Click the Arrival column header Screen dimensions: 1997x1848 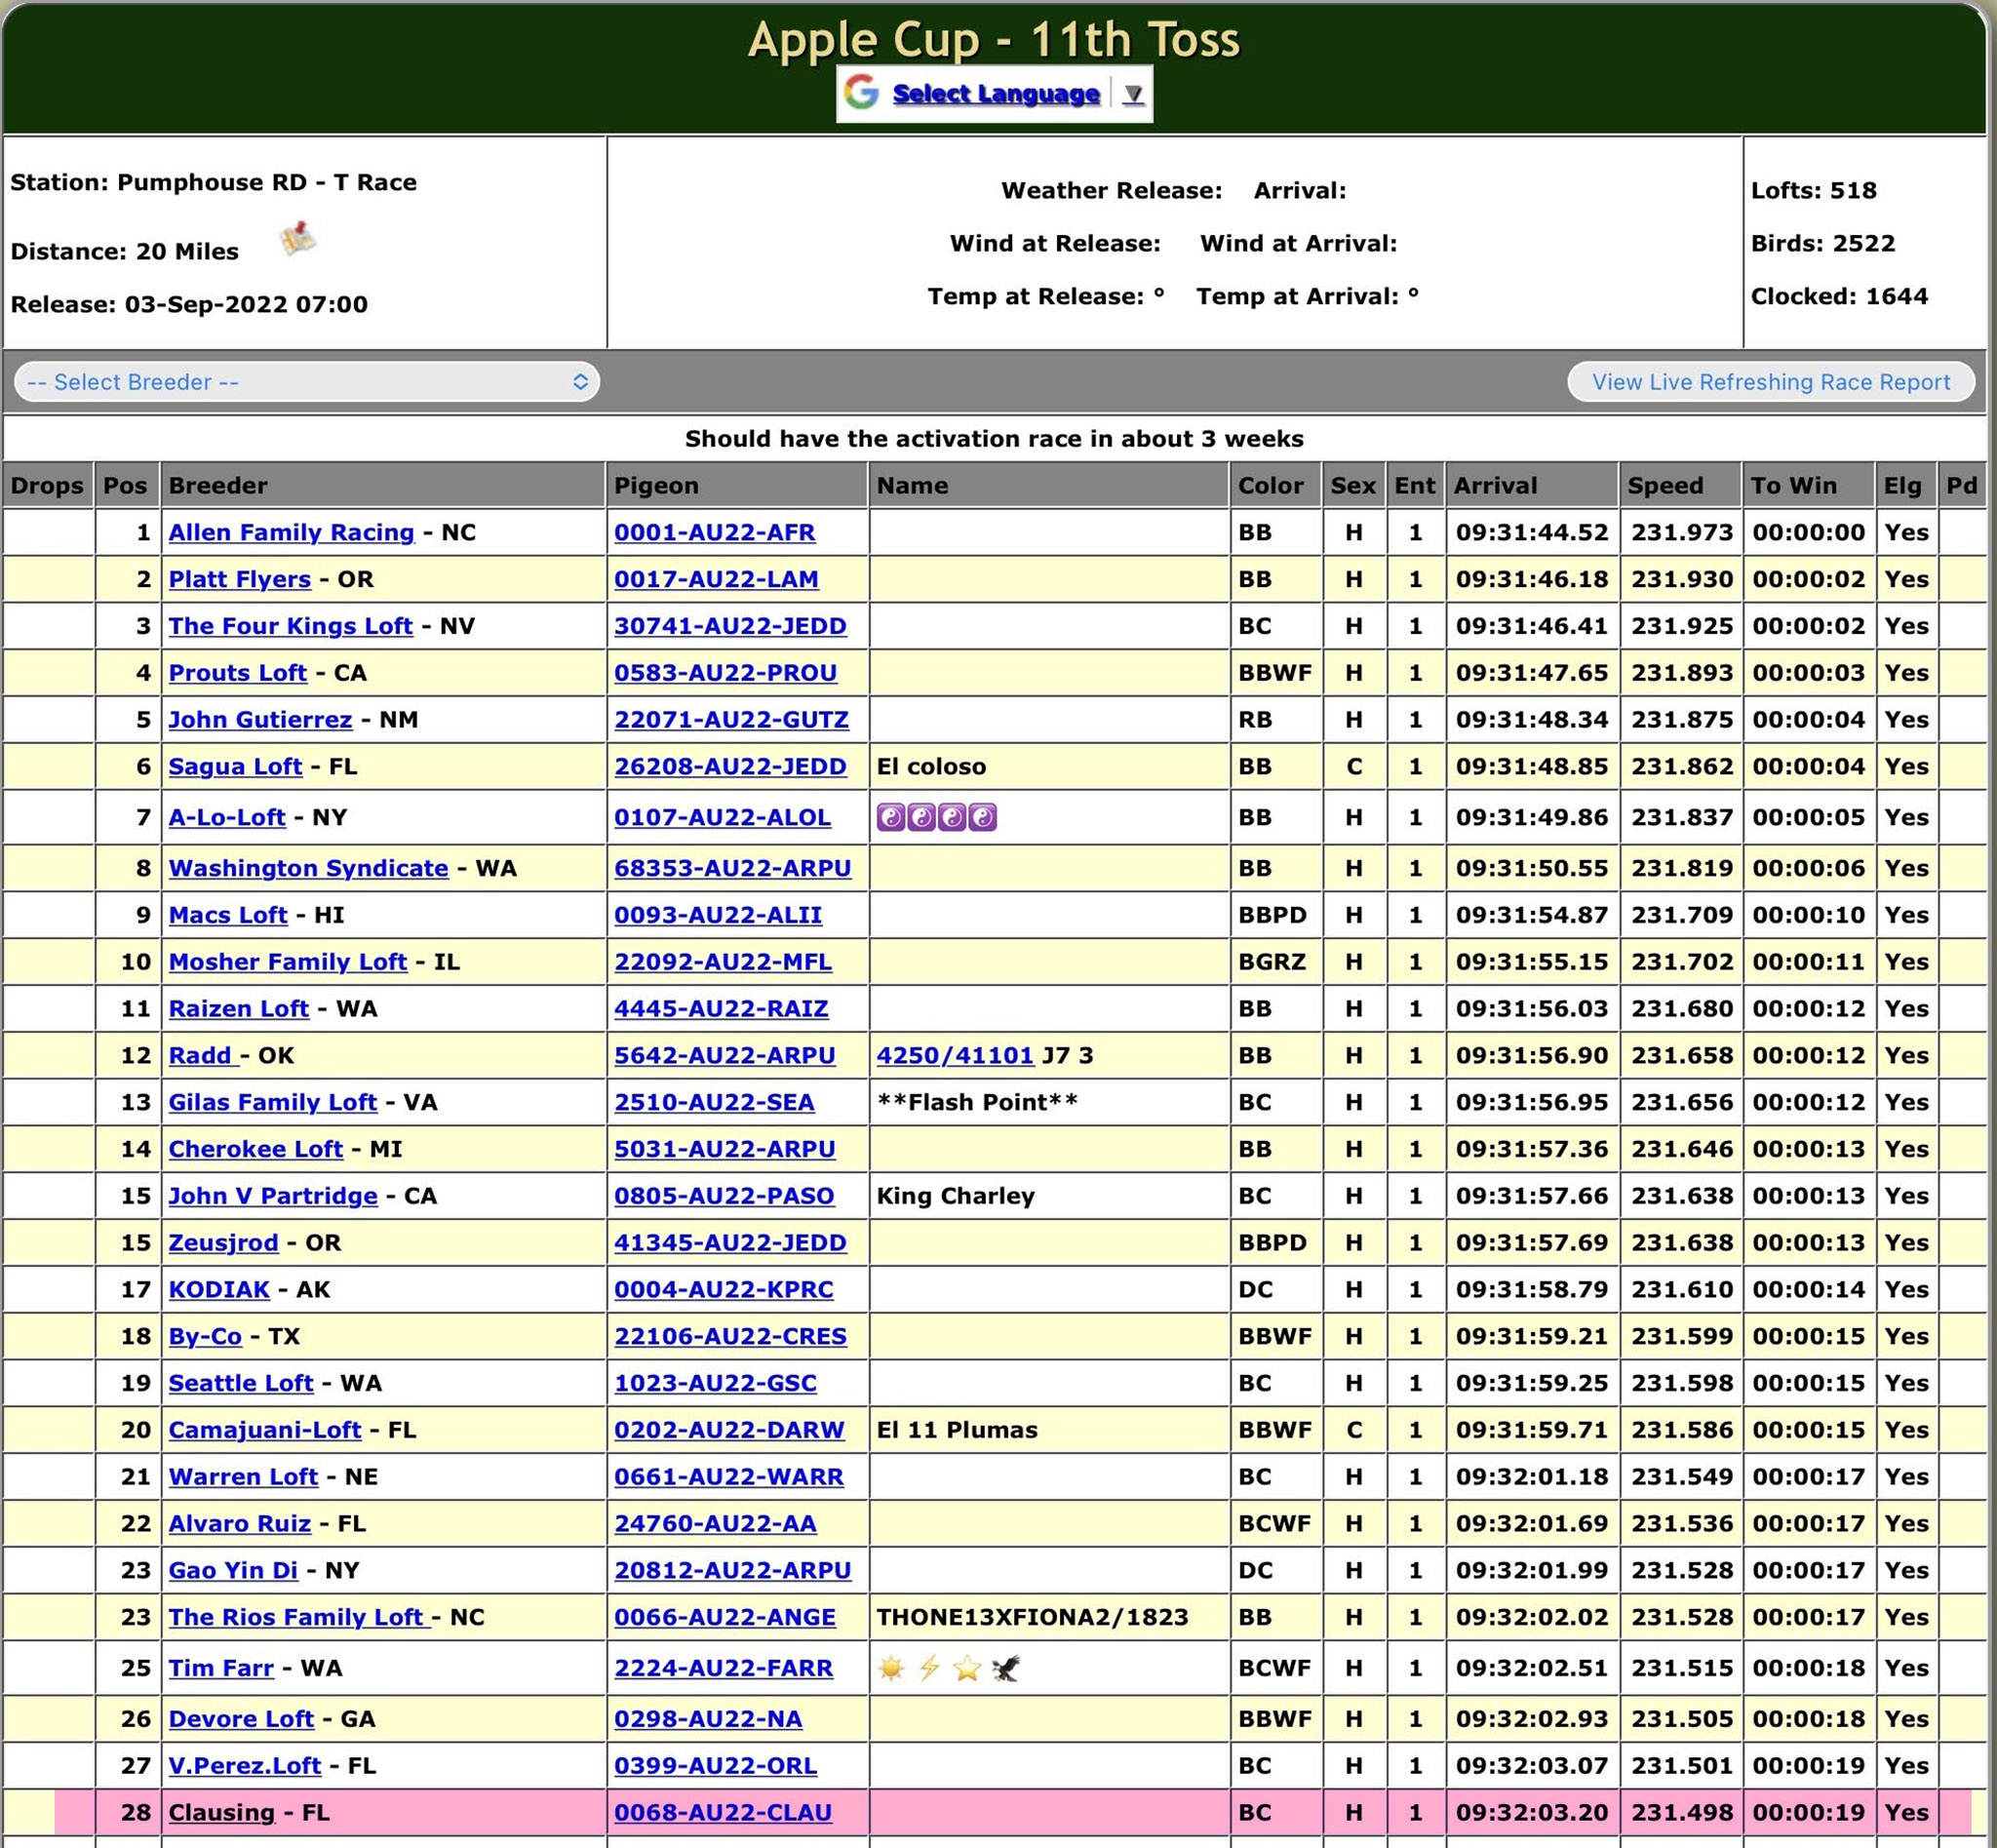click(x=1495, y=485)
